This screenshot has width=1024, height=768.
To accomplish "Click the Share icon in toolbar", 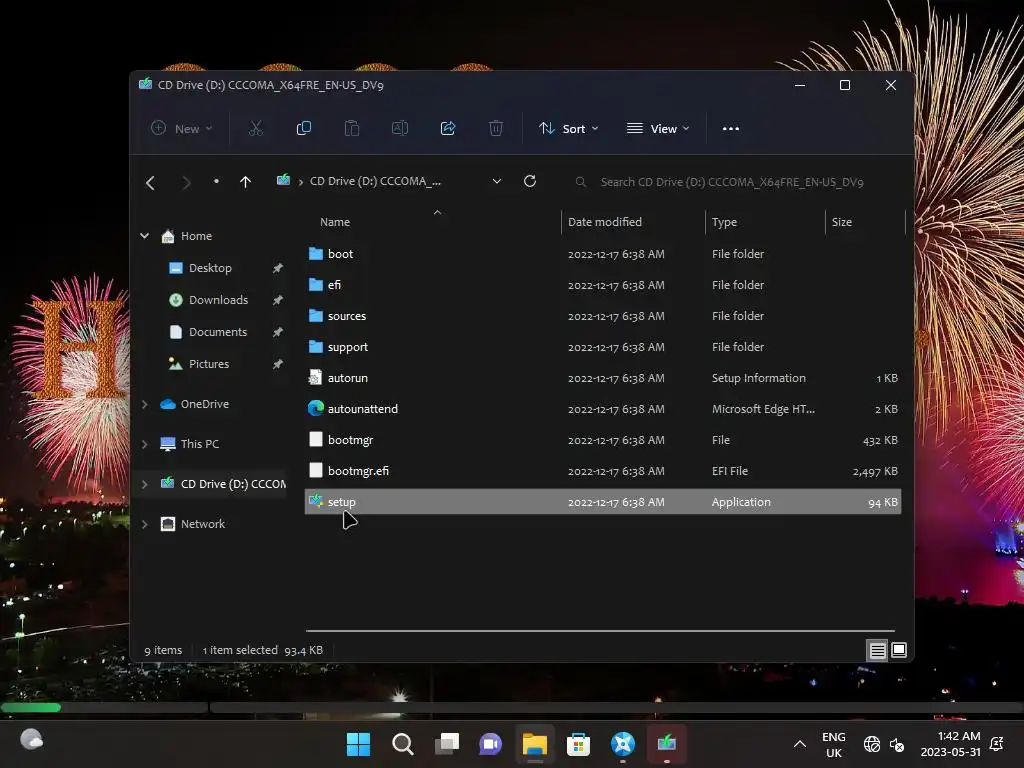I will (448, 129).
